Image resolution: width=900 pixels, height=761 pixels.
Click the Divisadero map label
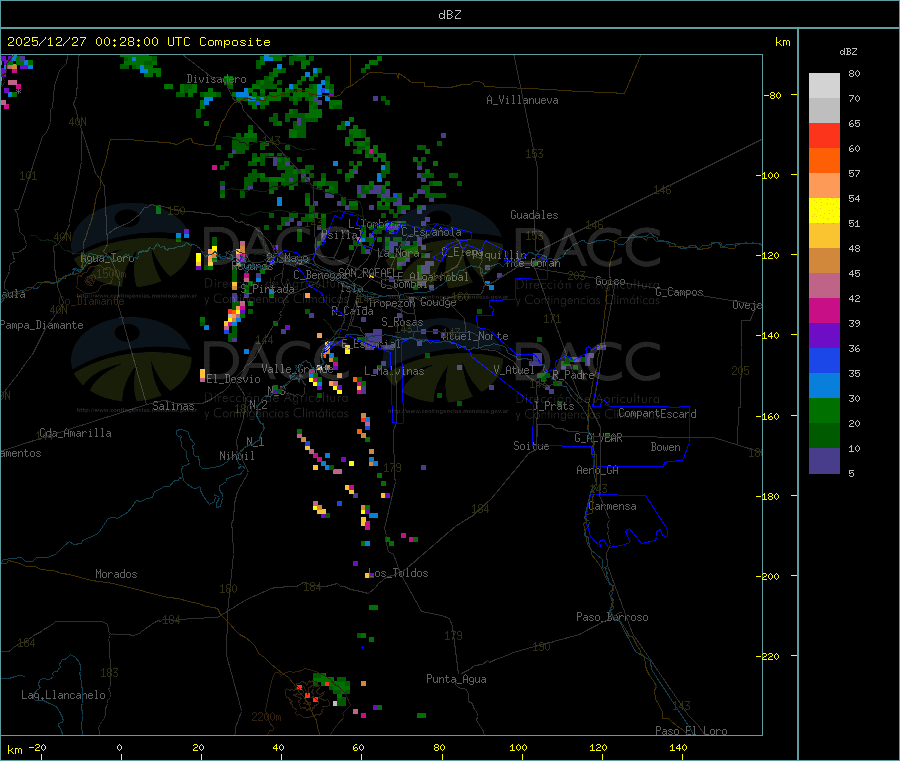(x=216, y=79)
